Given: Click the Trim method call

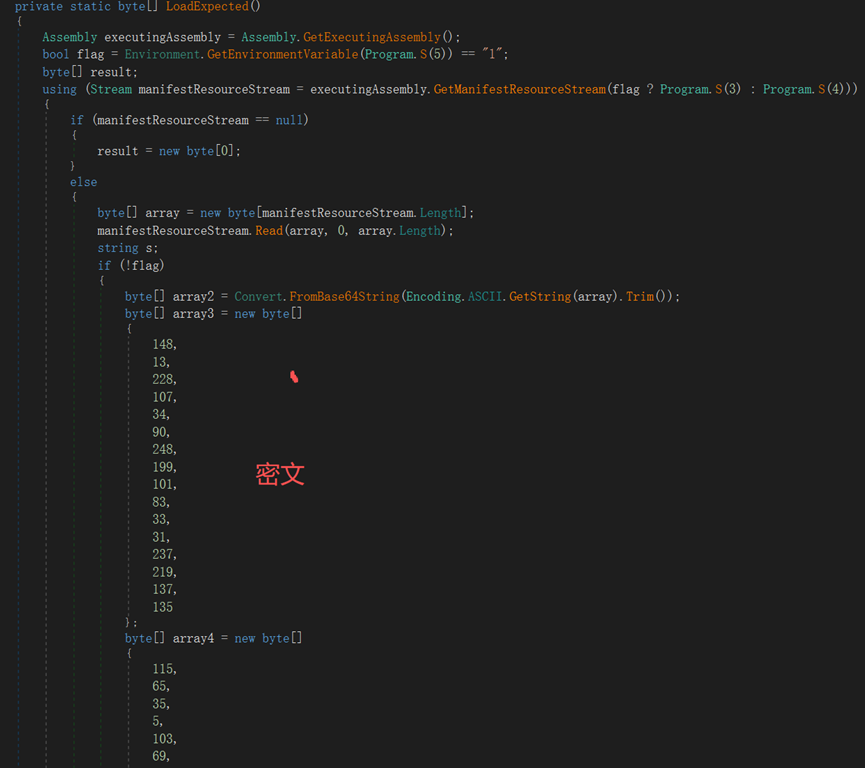Looking at the screenshot, I should tap(639, 297).
